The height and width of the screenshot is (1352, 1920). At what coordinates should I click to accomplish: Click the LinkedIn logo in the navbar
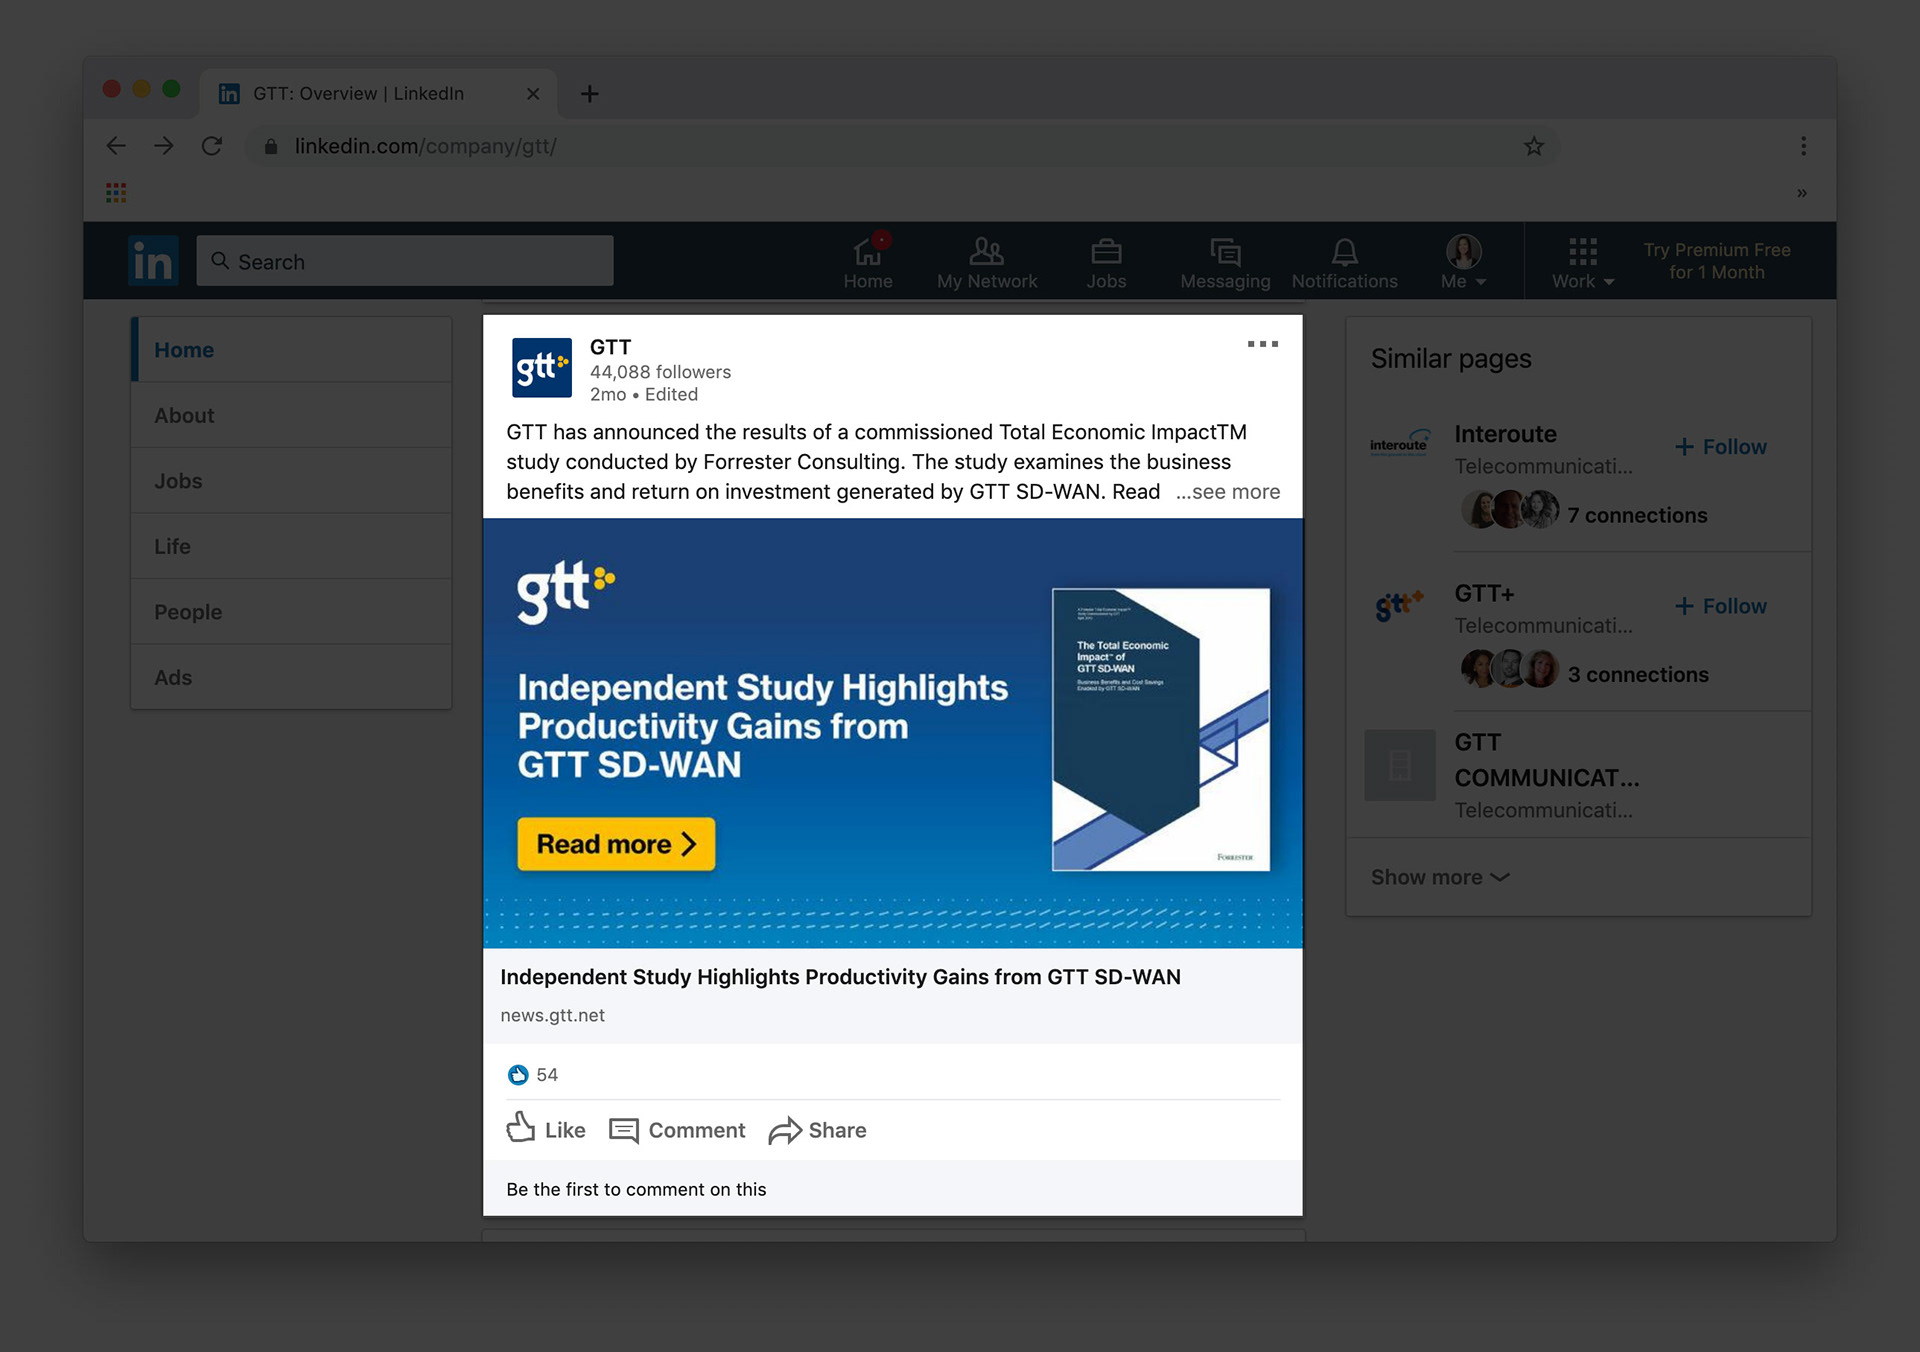(x=153, y=261)
